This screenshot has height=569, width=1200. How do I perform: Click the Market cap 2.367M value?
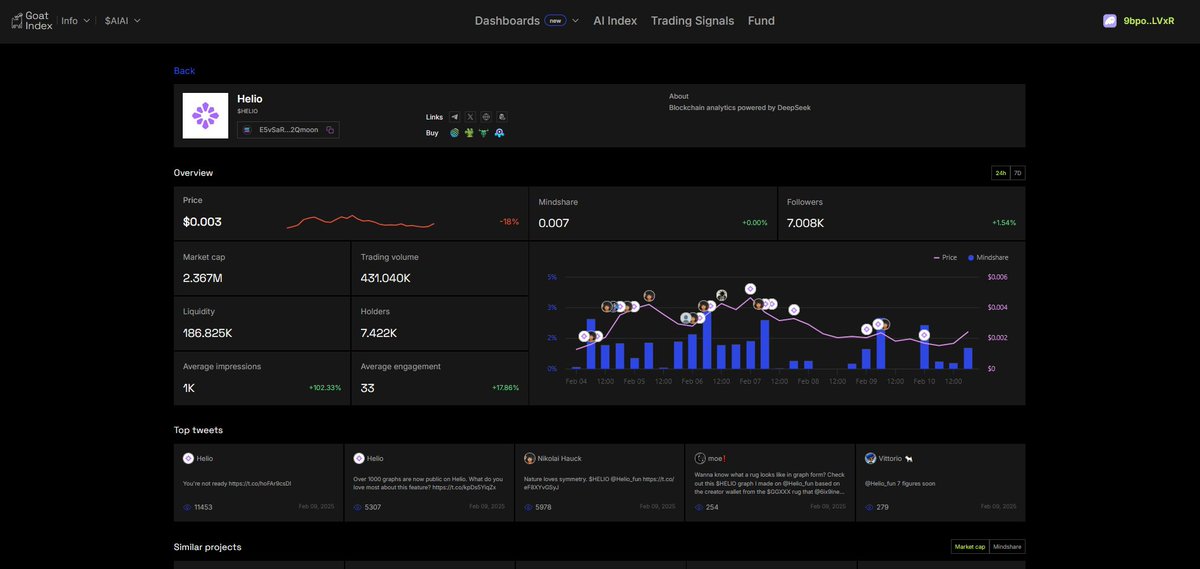pyautogui.click(x=203, y=278)
